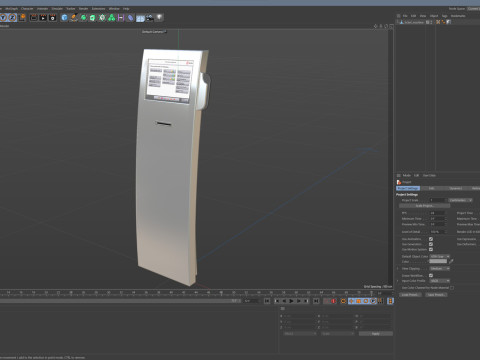The image size is (480, 360).
Task: Open the Render menu
Action: tap(83, 9)
